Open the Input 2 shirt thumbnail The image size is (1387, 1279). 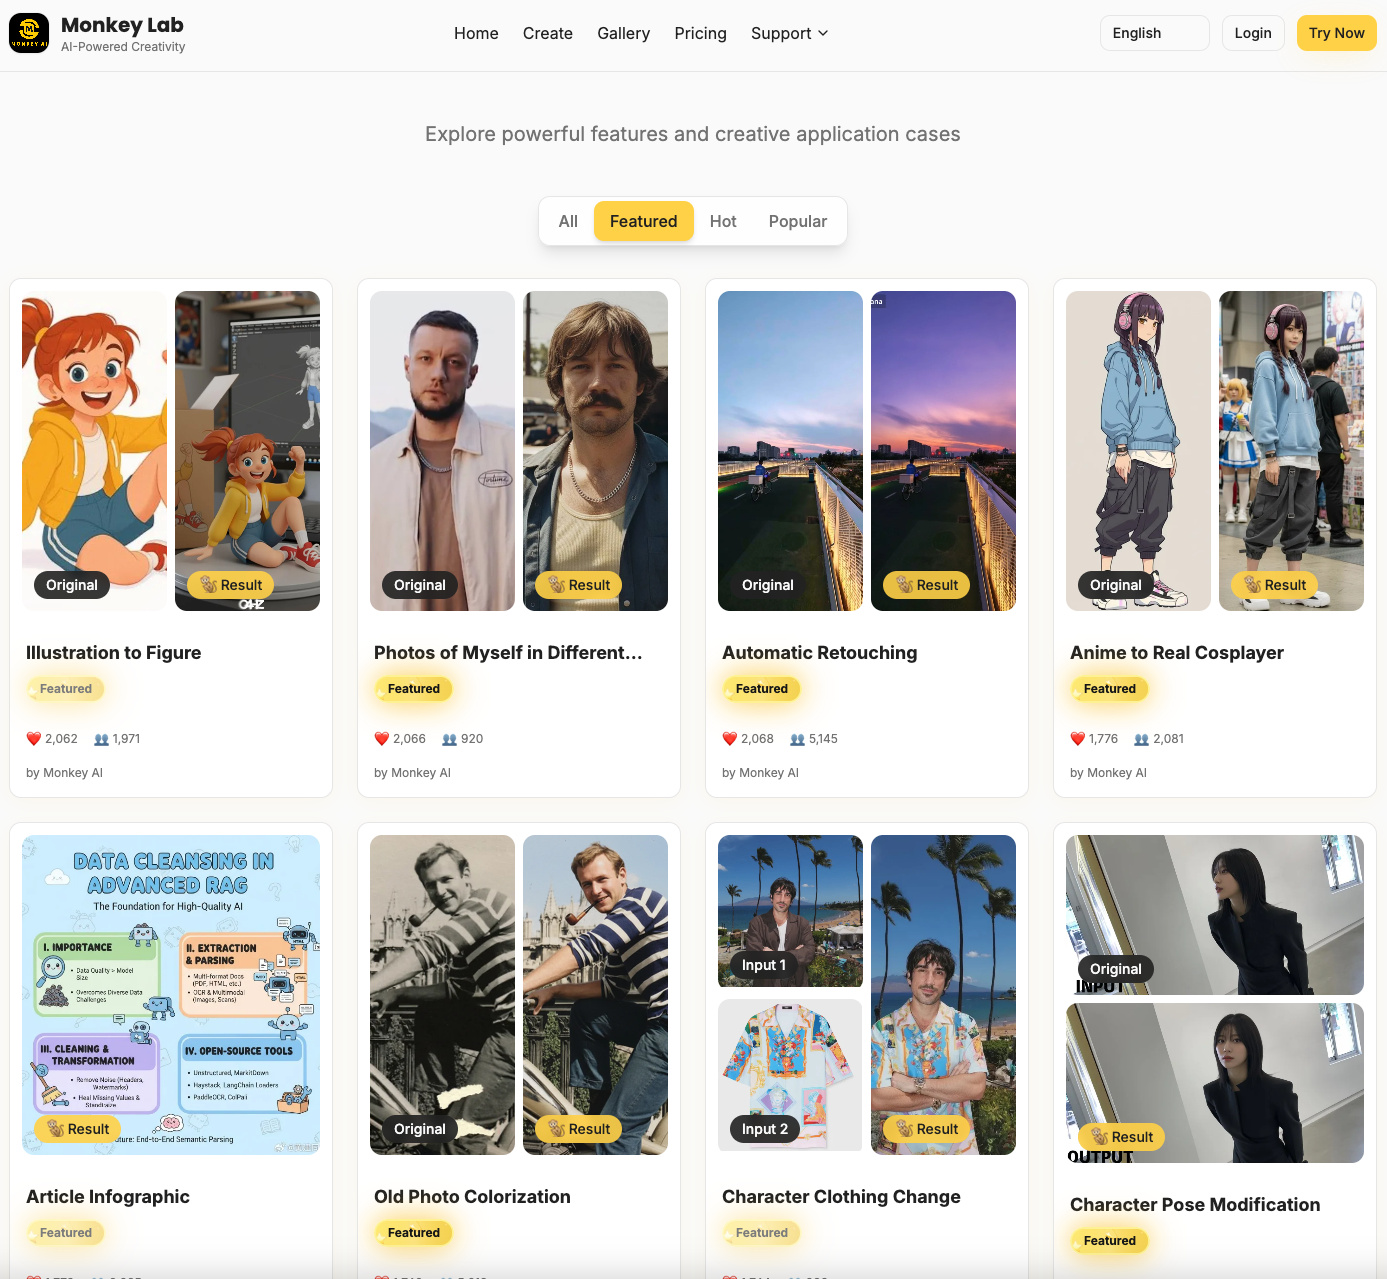click(x=789, y=1075)
